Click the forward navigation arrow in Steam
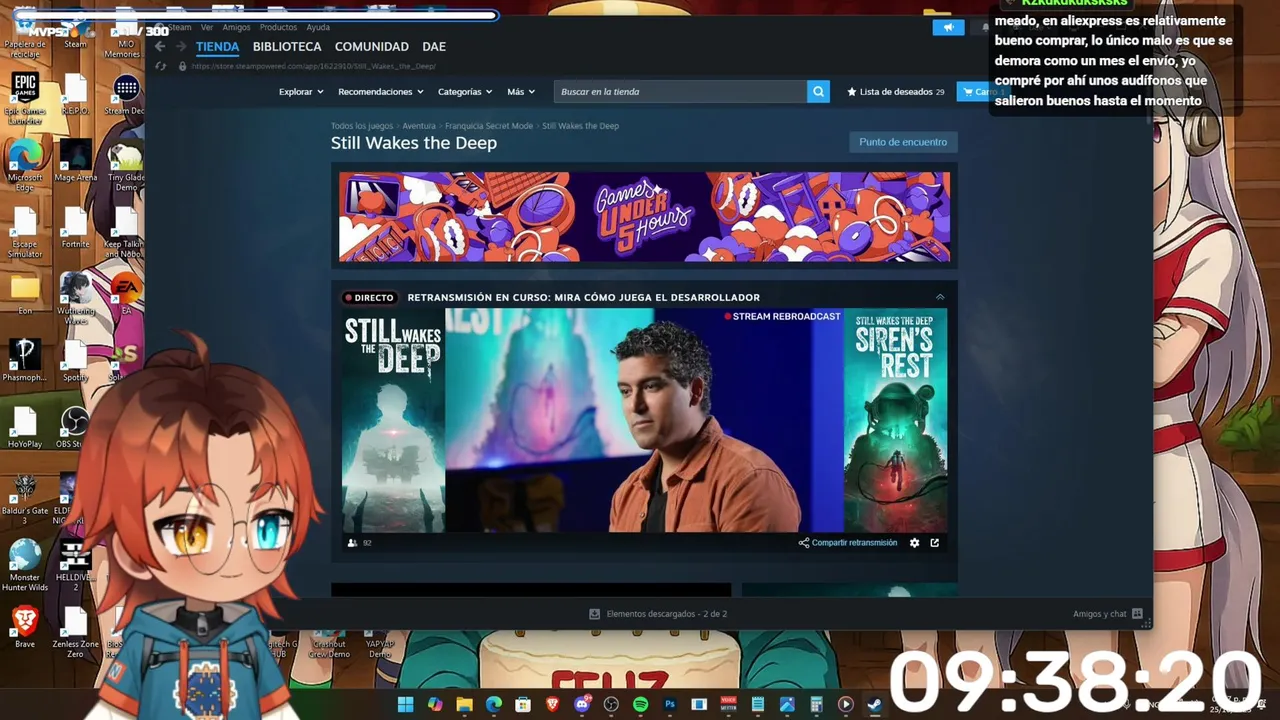 click(181, 46)
